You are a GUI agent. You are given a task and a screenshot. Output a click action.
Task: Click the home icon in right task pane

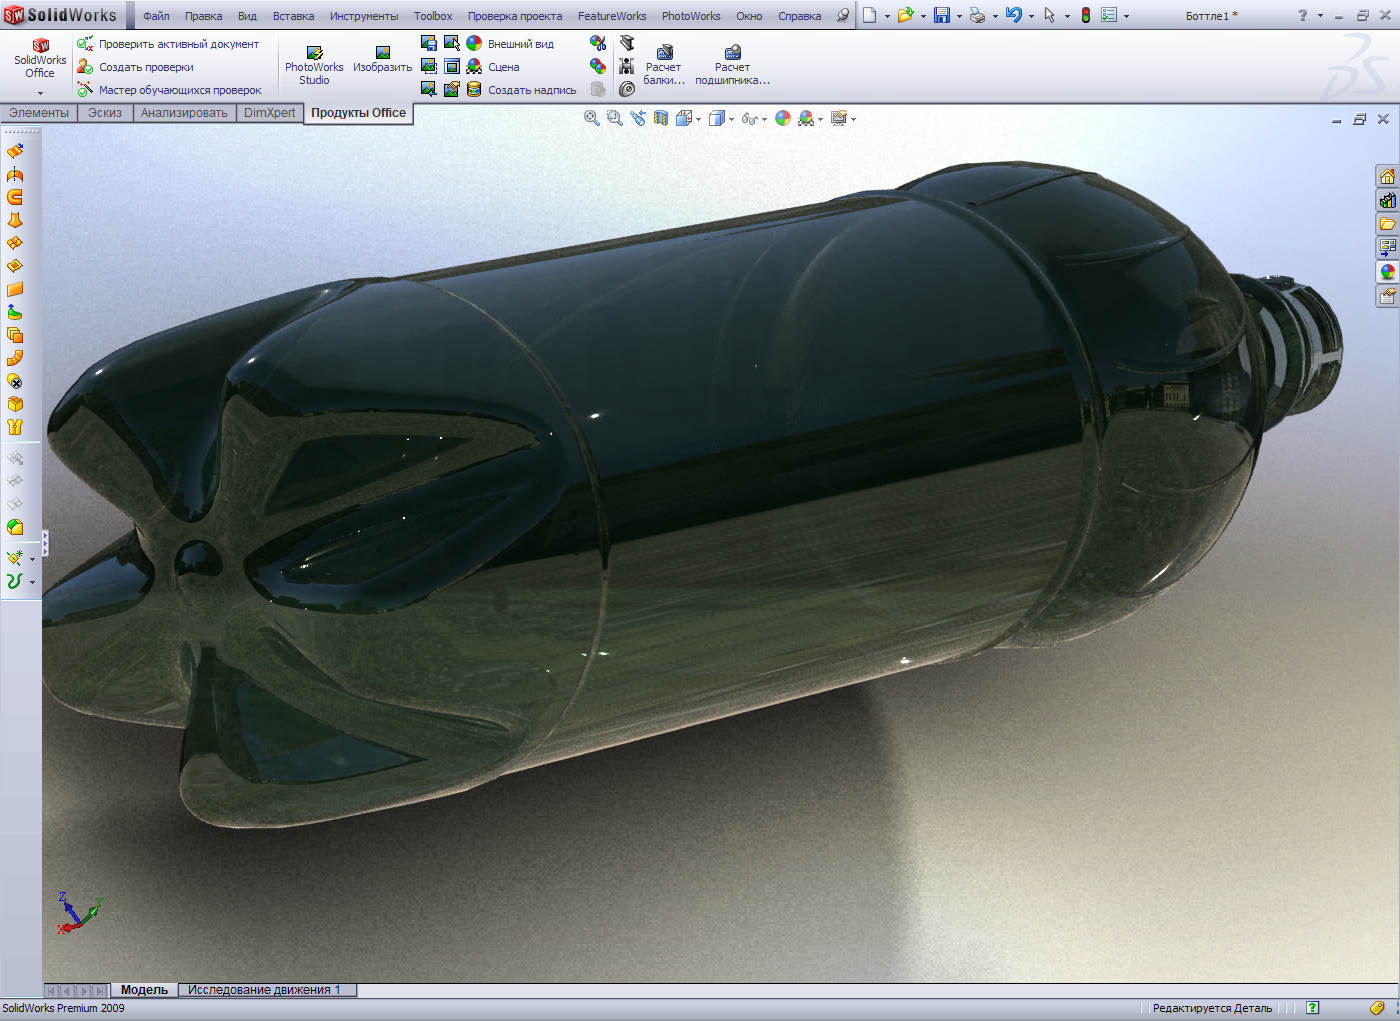click(1387, 177)
